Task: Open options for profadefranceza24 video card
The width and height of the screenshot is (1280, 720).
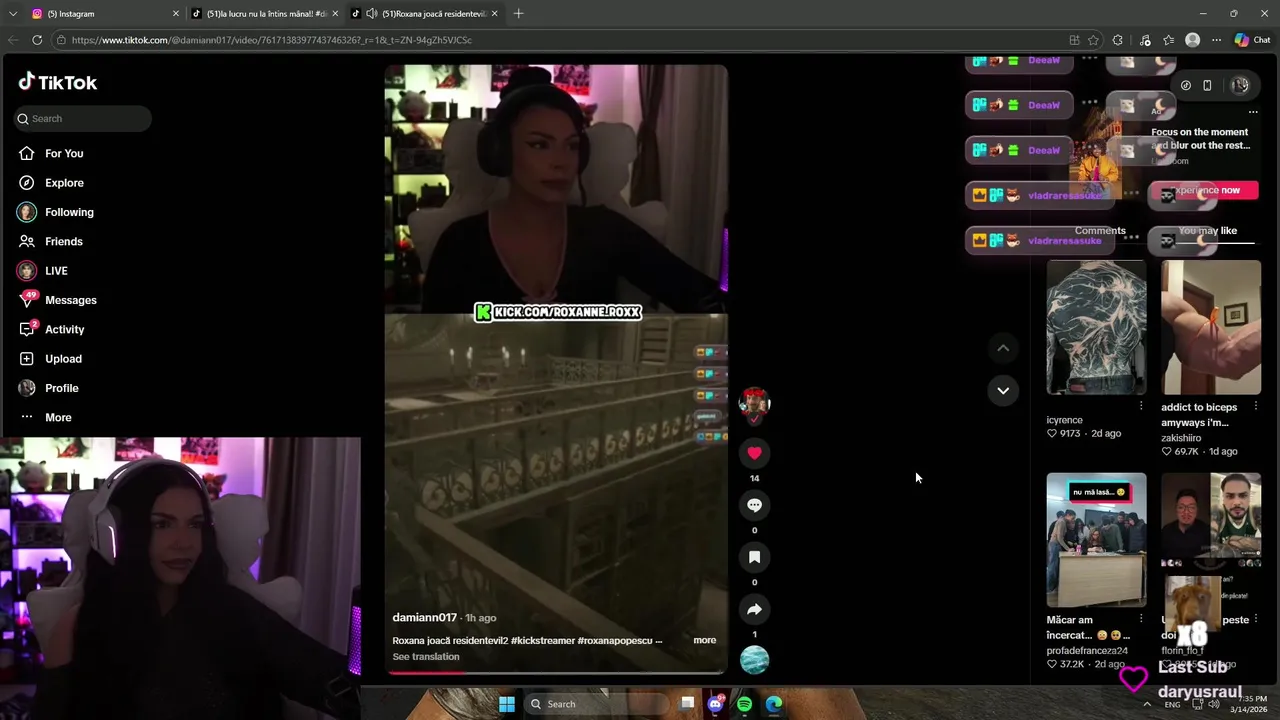Action: 1141,619
